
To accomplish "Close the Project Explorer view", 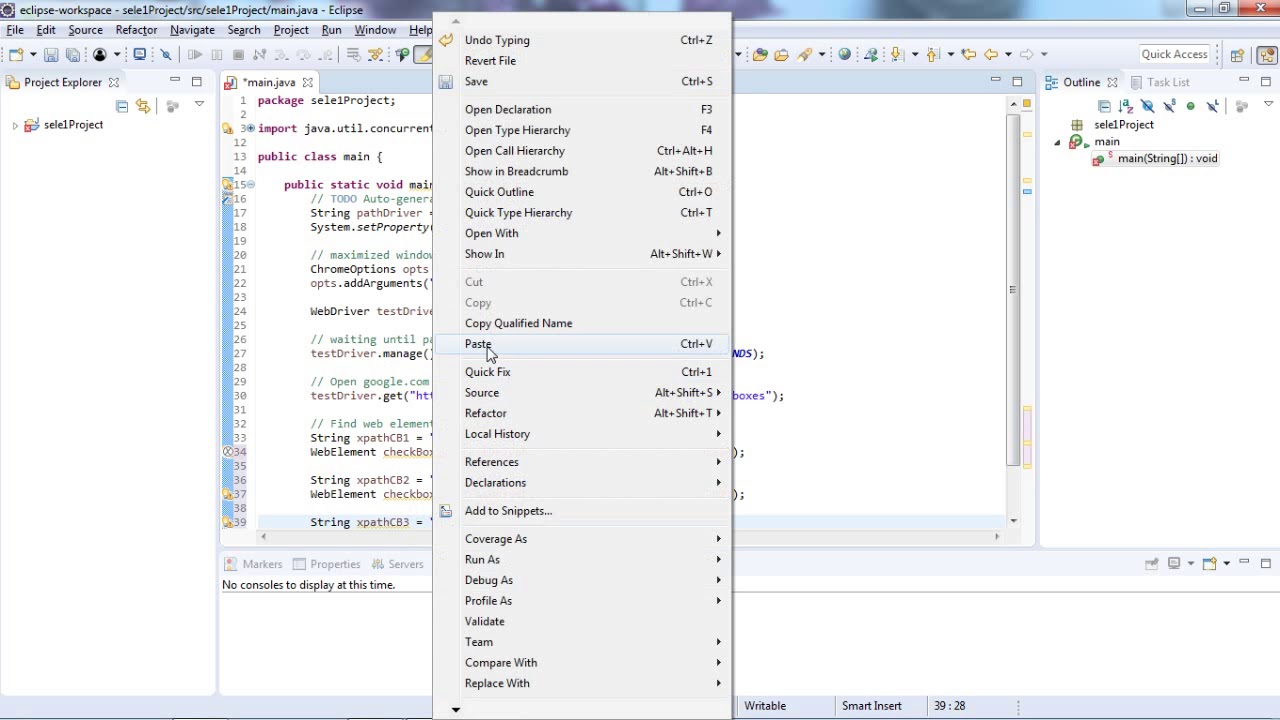I will (x=114, y=83).
